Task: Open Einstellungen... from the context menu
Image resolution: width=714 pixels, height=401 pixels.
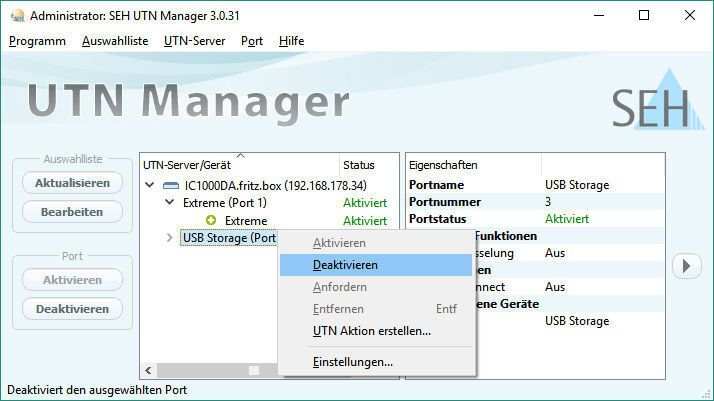Action: point(376,362)
